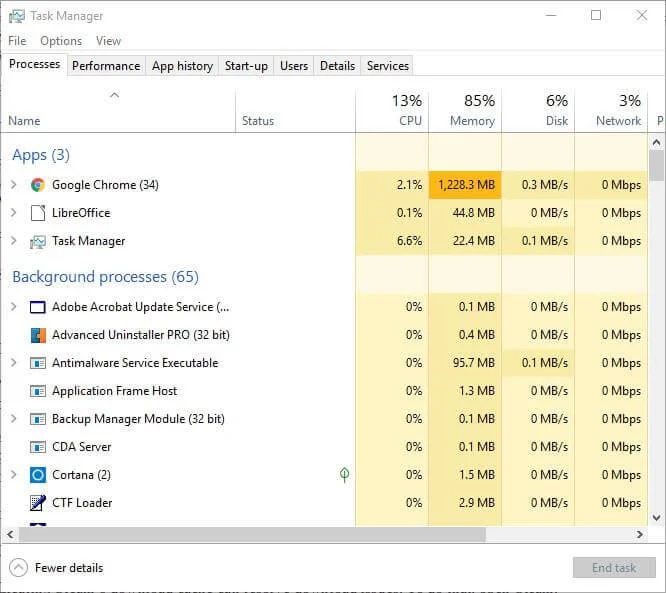Click the horizontal scrollbar left arrow
666x593 pixels.
coord(10,534)
